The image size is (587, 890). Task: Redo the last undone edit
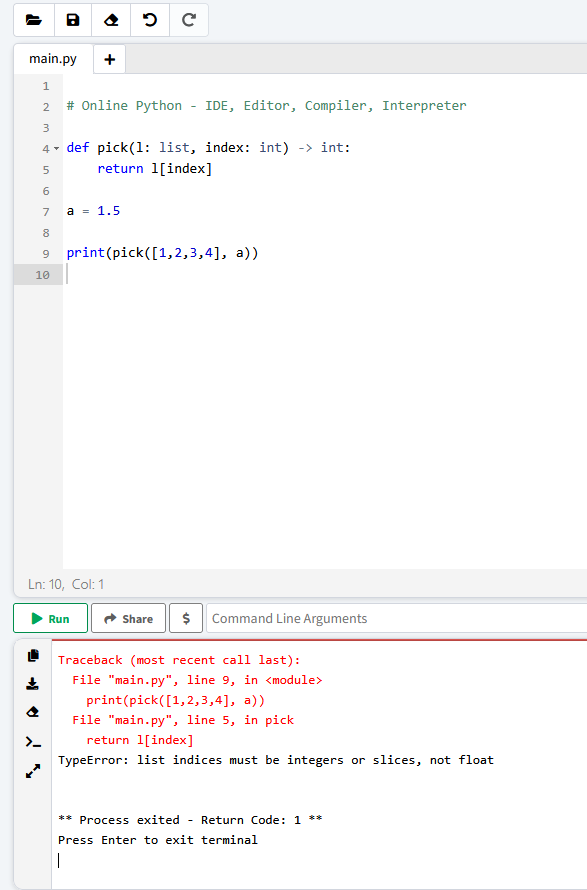coord(188,20)
